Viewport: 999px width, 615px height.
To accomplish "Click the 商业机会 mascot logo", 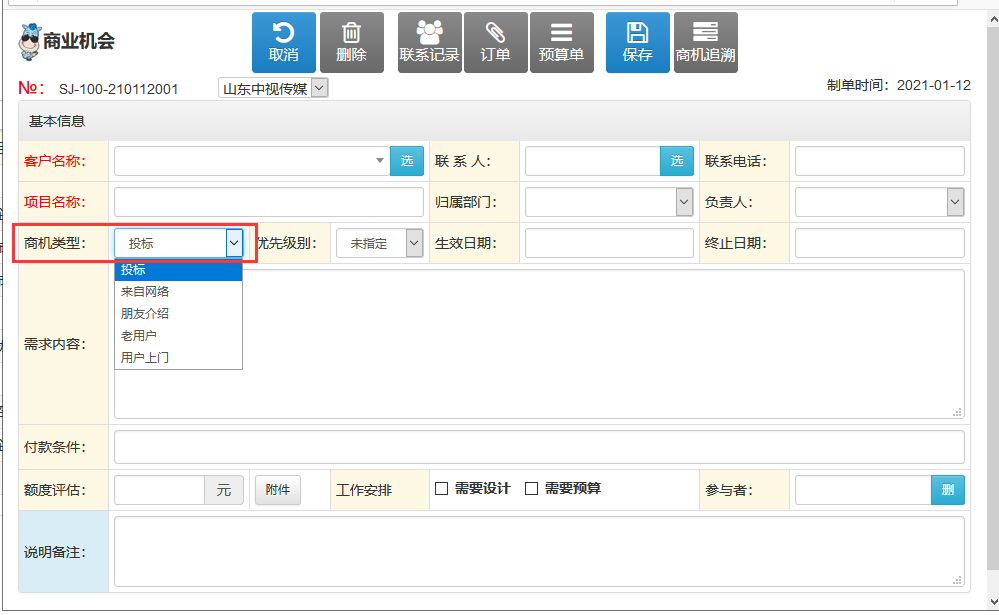I will tap(29, 42).
